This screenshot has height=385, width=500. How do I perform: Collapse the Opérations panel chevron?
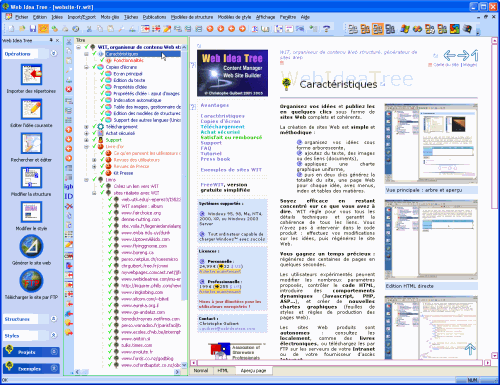click(x=53, y=53)
